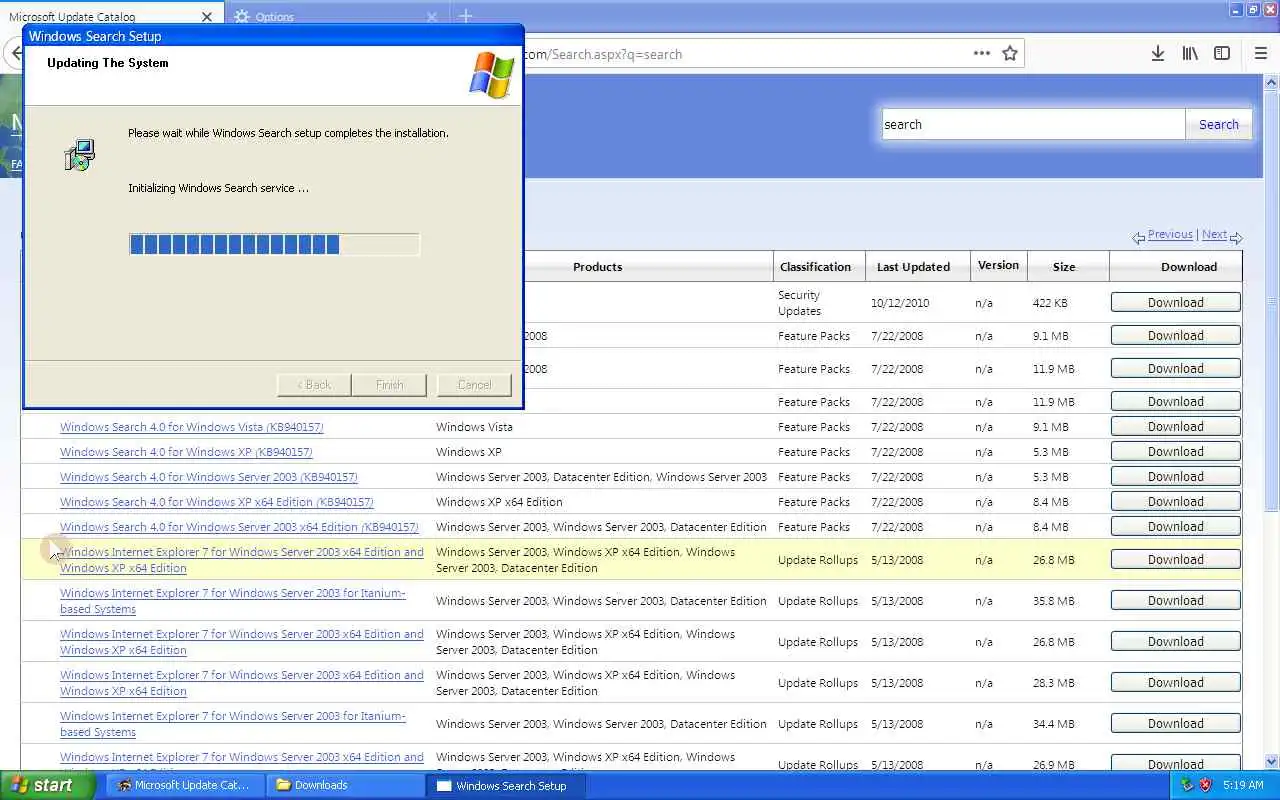This screenshot has height=800, width=1280.
Task: Close the Options tab
Action: [432, 17]
